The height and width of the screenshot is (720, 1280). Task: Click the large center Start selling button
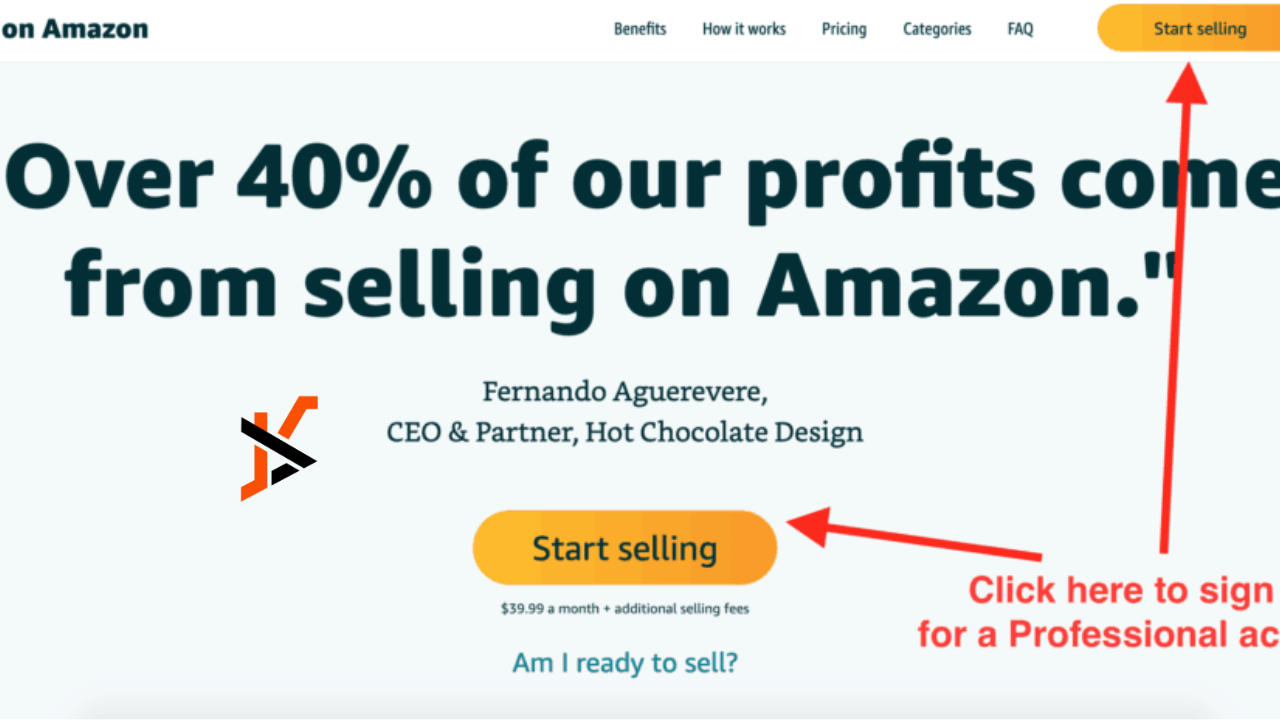625,548
